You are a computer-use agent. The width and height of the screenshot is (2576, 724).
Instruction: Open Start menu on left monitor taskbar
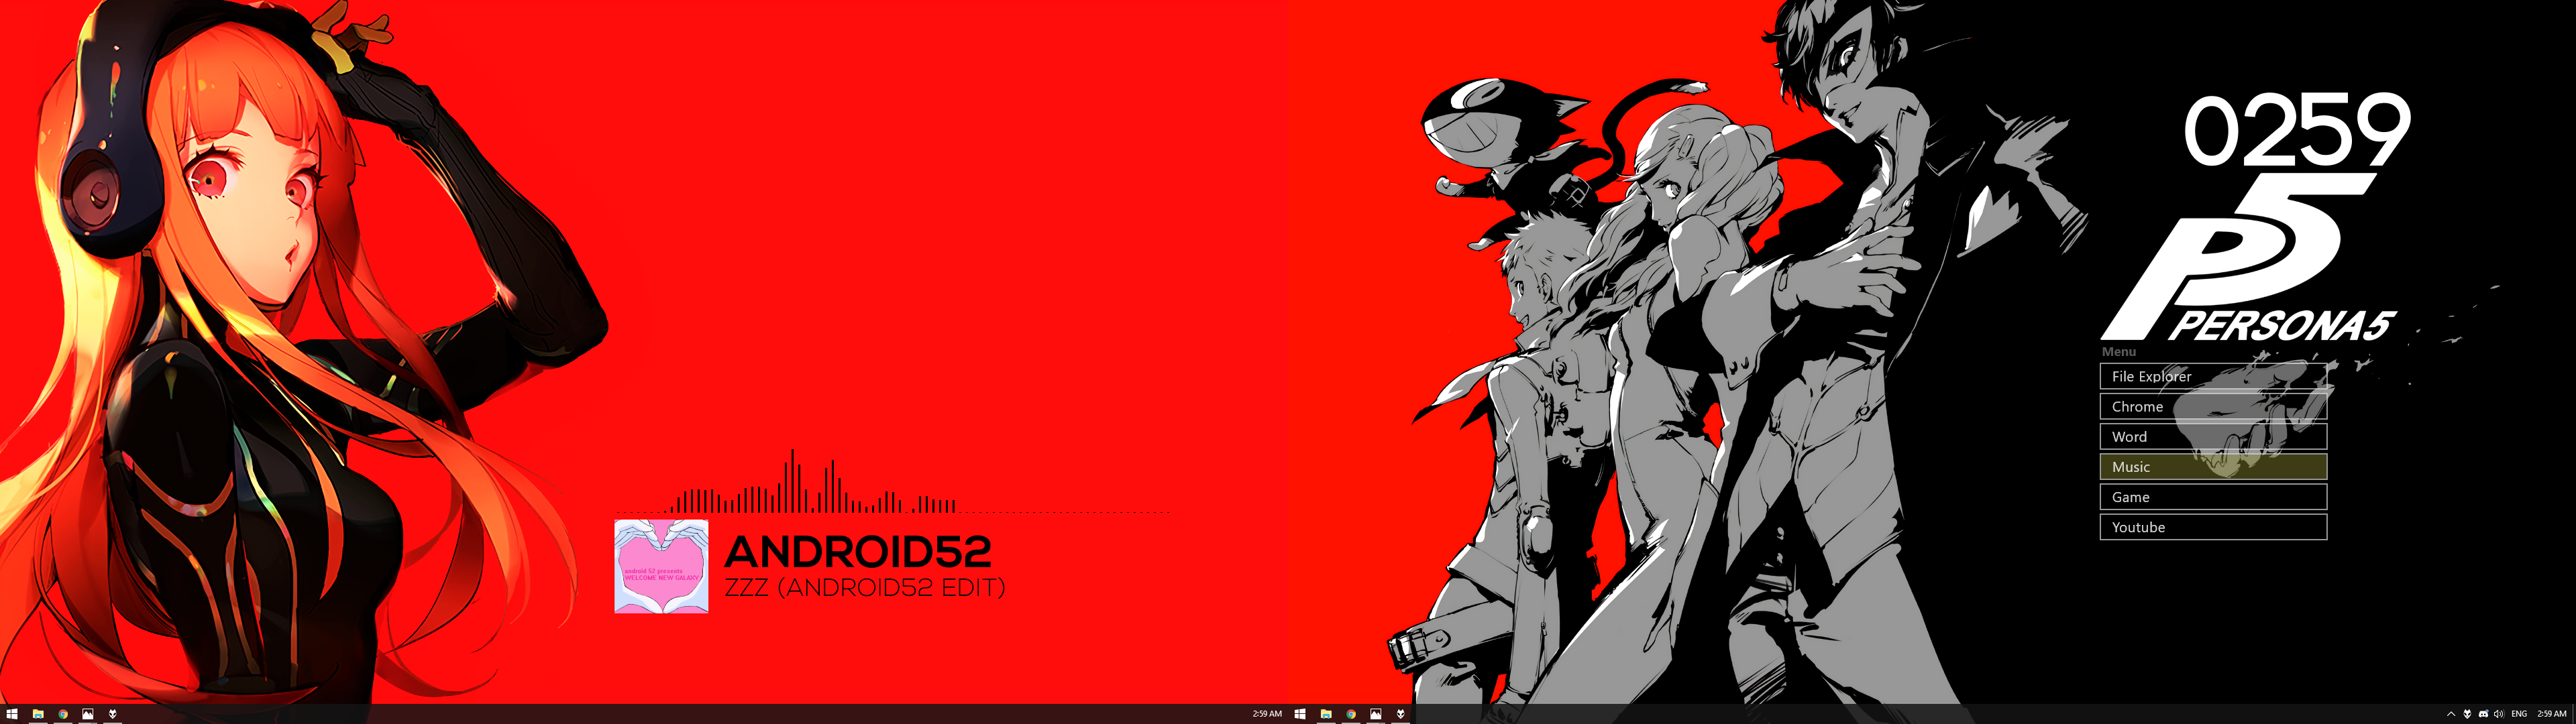(12, 714)
